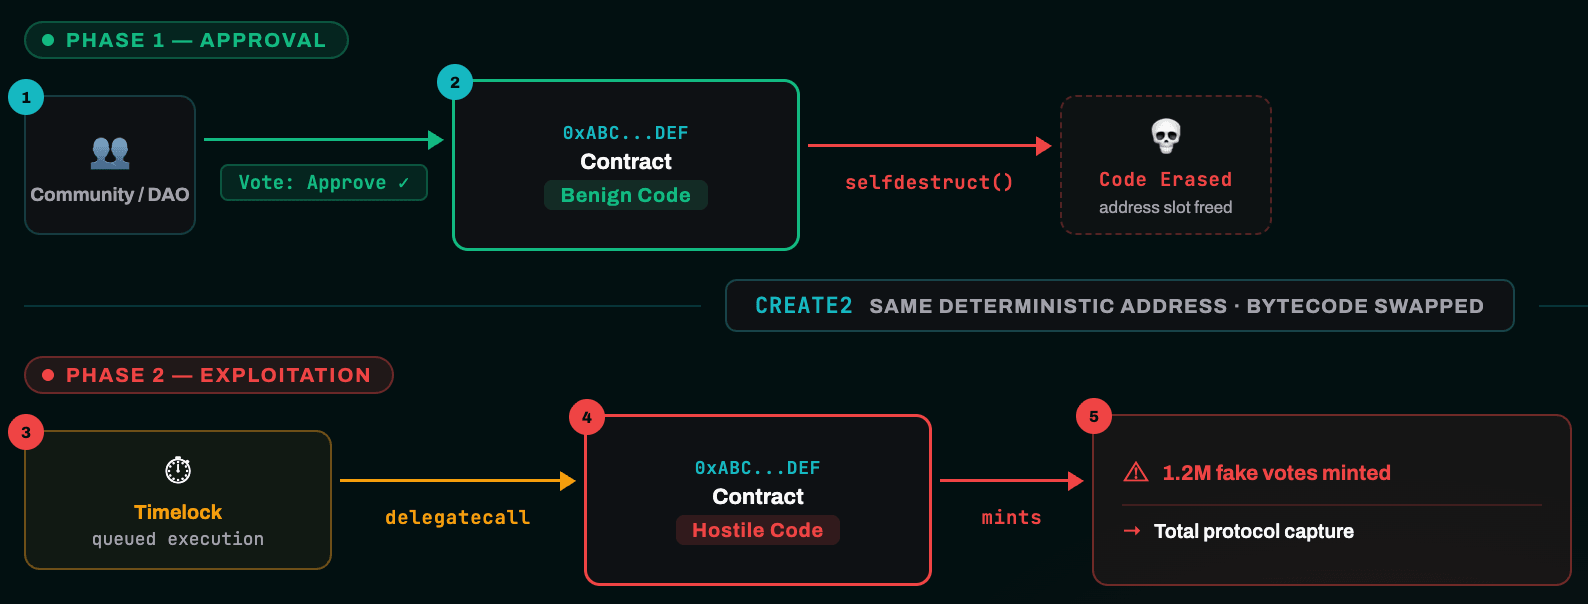Click the Benign Code tag
The width and height of the screenshot is (1588, 604).
625,195
